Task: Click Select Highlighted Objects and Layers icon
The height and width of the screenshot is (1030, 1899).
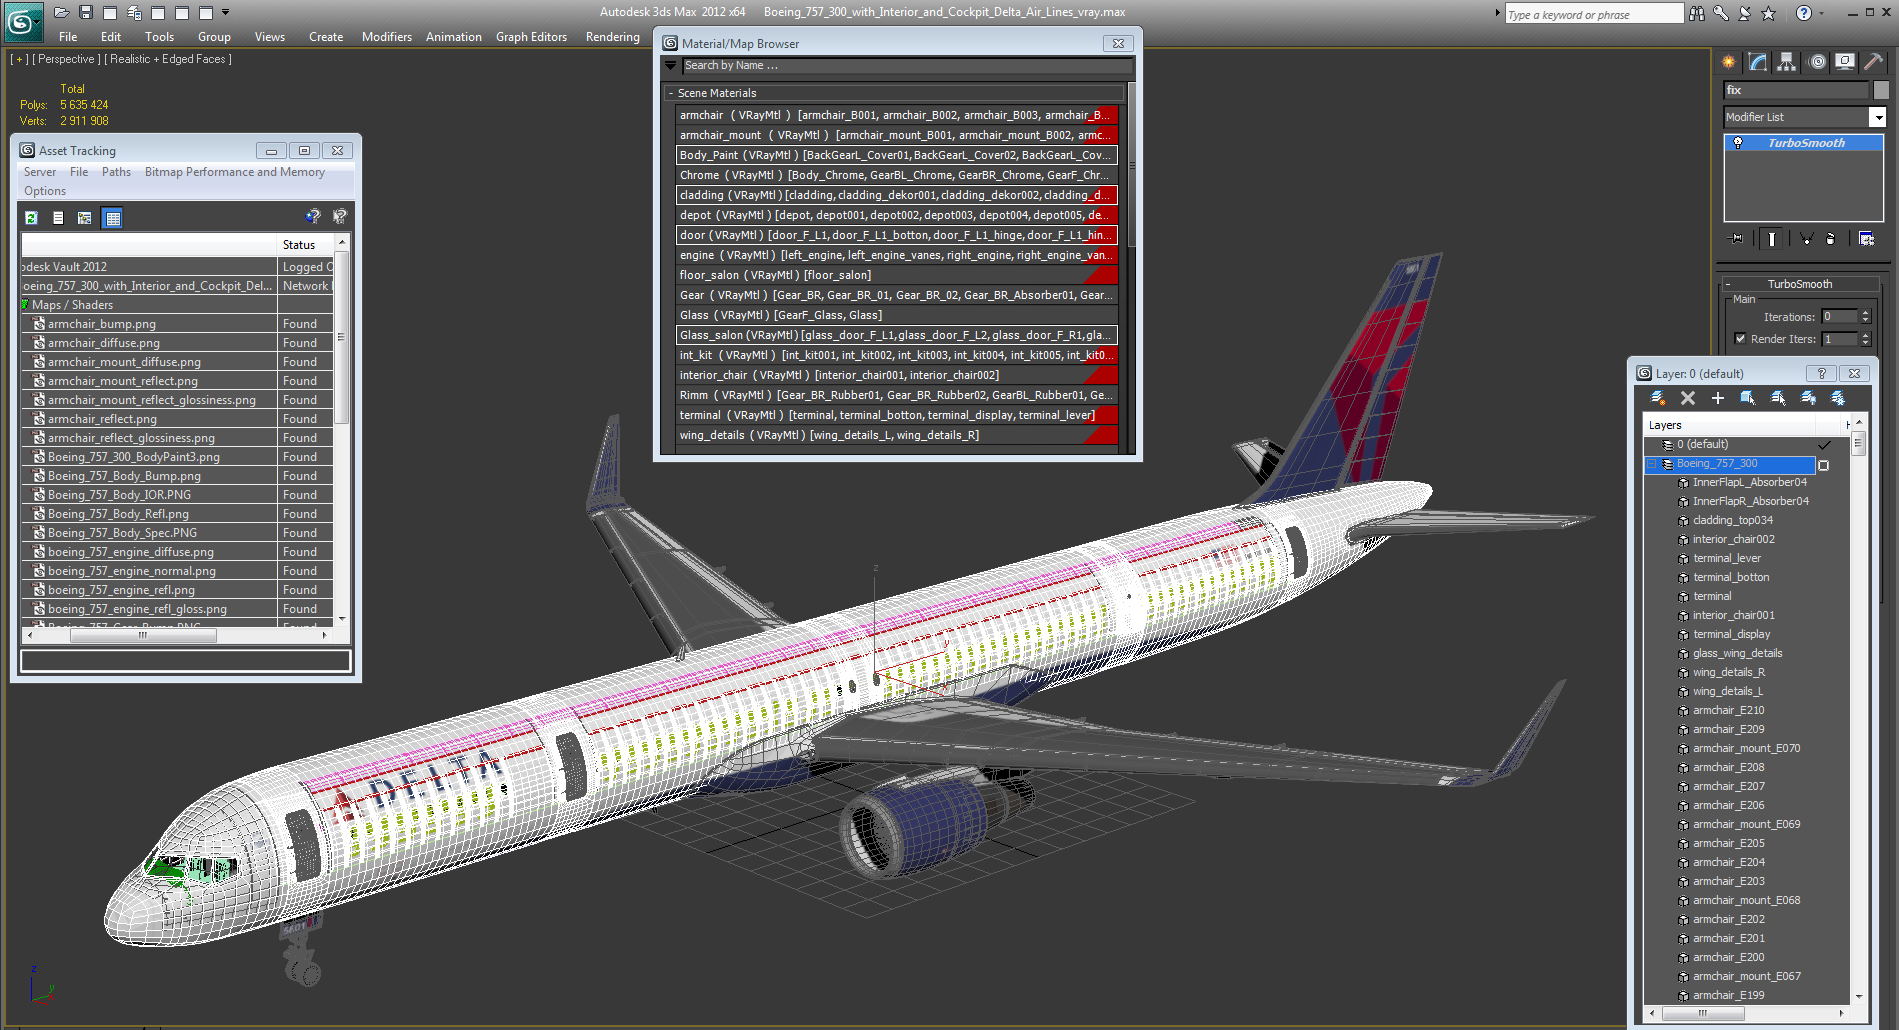Action: pos(1748,398)
